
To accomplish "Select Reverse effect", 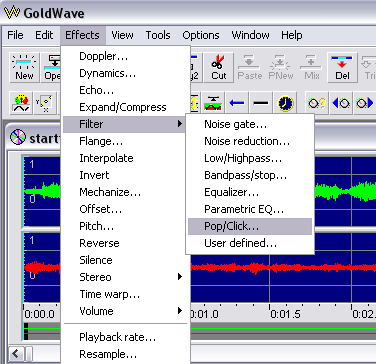I will [x=124, y=243].
